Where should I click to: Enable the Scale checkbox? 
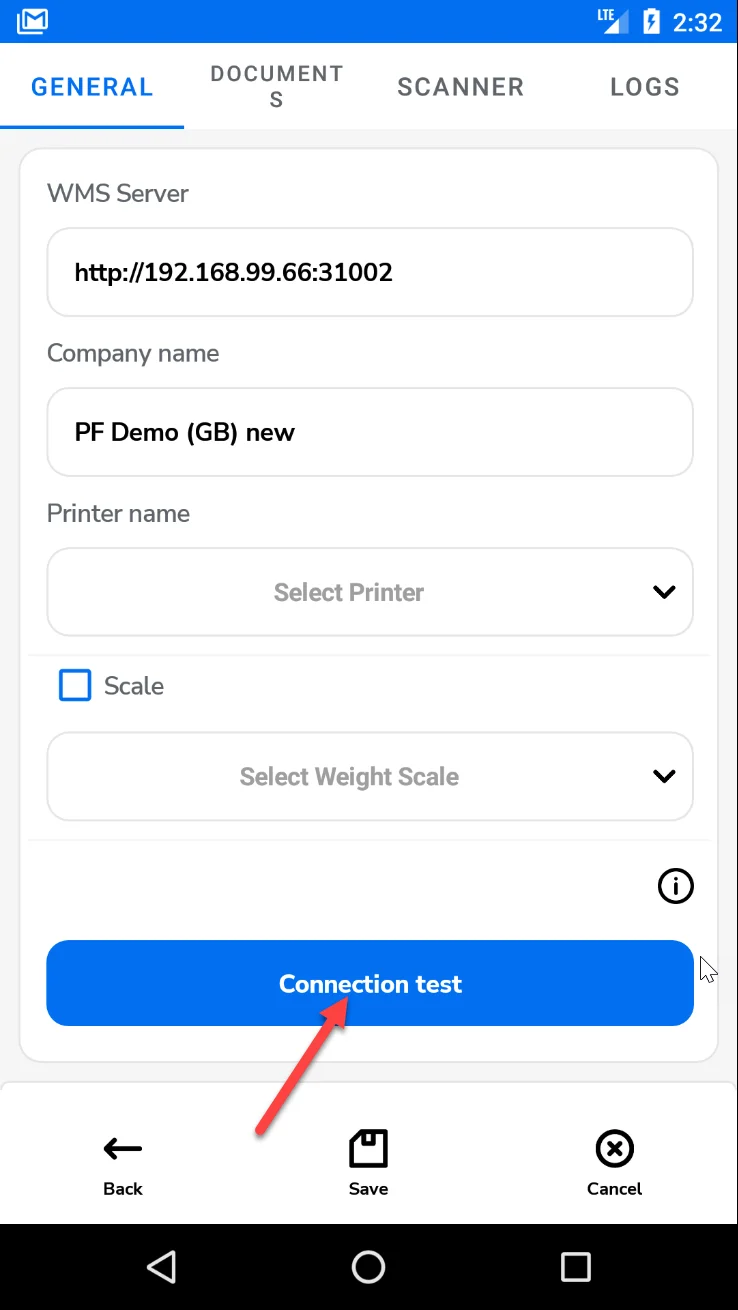[75, 686]
